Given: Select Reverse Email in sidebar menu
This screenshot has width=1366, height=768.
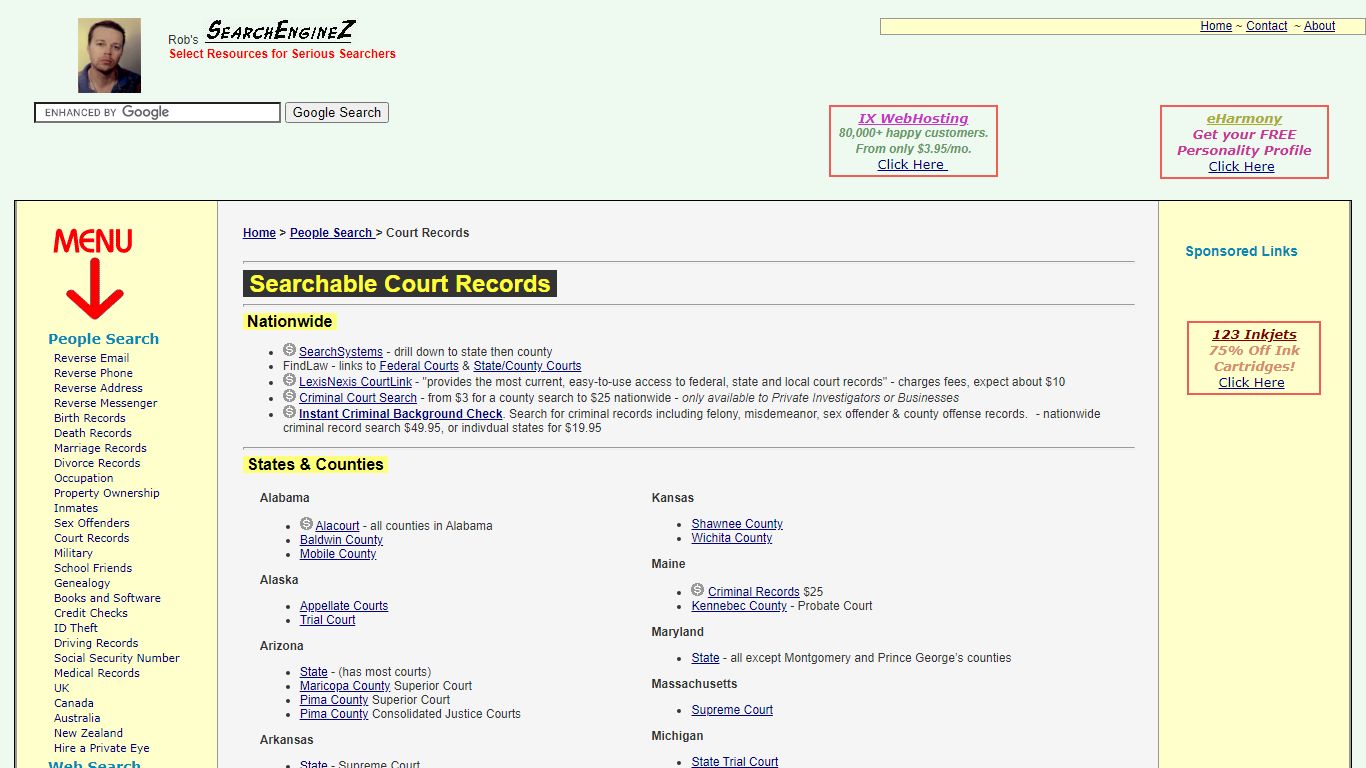Looking at the screenshot, I should [91, 358].
